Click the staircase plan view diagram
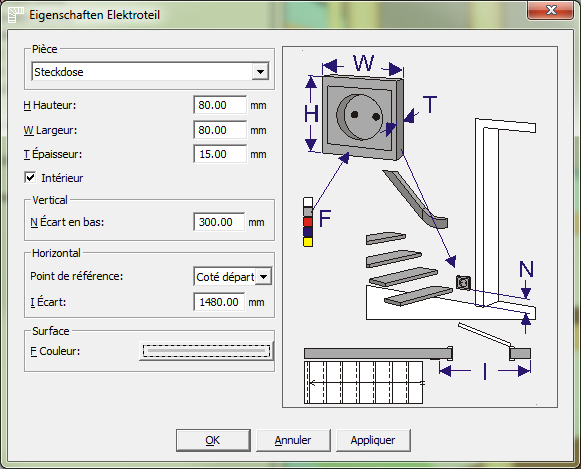Viewport: 581px width, 469px height. pyautogui.click(x=363, y=383)
